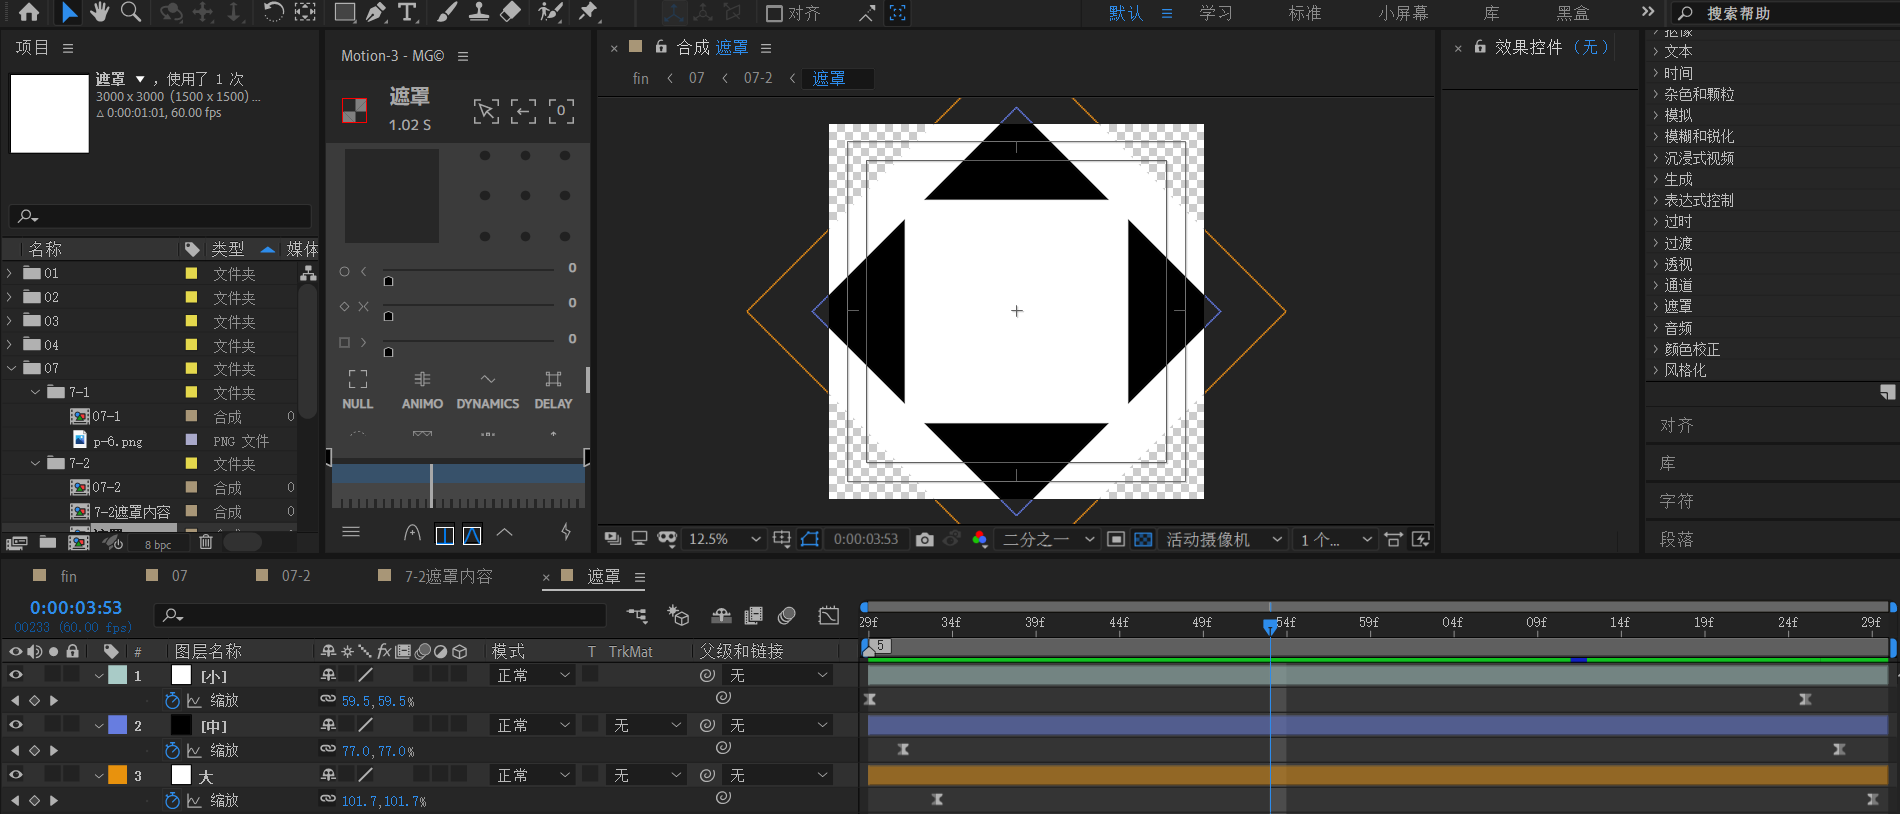Open the composition mini-flowchart icon in timeline
1900x814 pixels.
[x=637, y=615]
